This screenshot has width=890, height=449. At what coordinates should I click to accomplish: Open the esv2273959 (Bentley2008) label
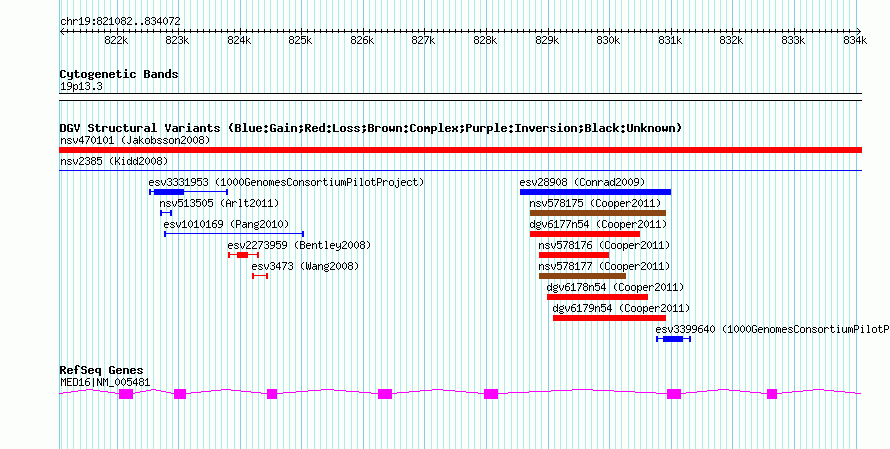point(299,245)
